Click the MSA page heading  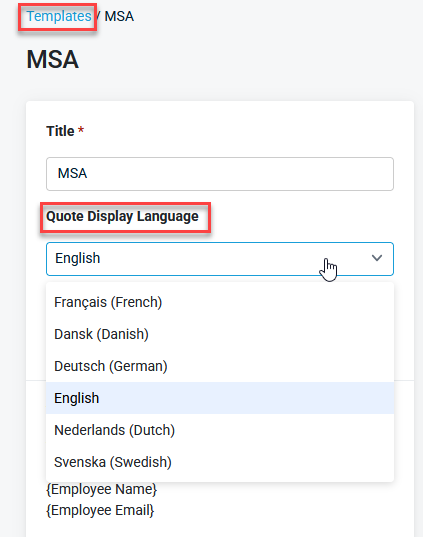(53, 60)
